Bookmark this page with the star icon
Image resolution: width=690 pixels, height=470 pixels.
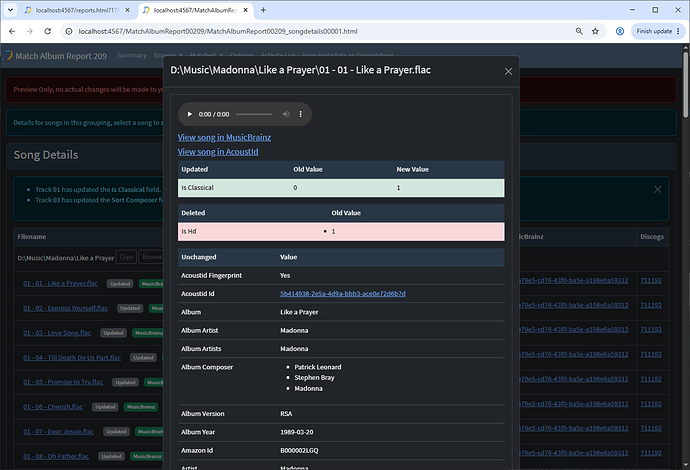(595, 31)
